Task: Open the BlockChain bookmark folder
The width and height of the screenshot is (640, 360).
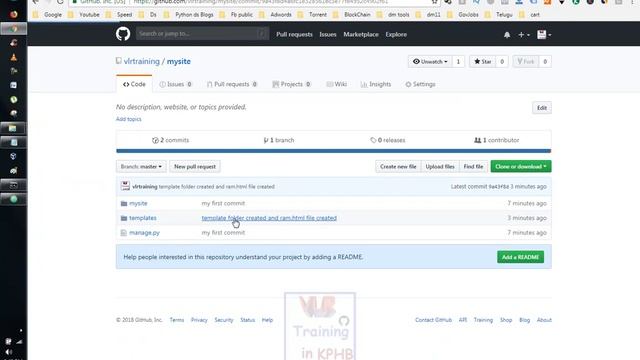Action: (x=353, y=15)
